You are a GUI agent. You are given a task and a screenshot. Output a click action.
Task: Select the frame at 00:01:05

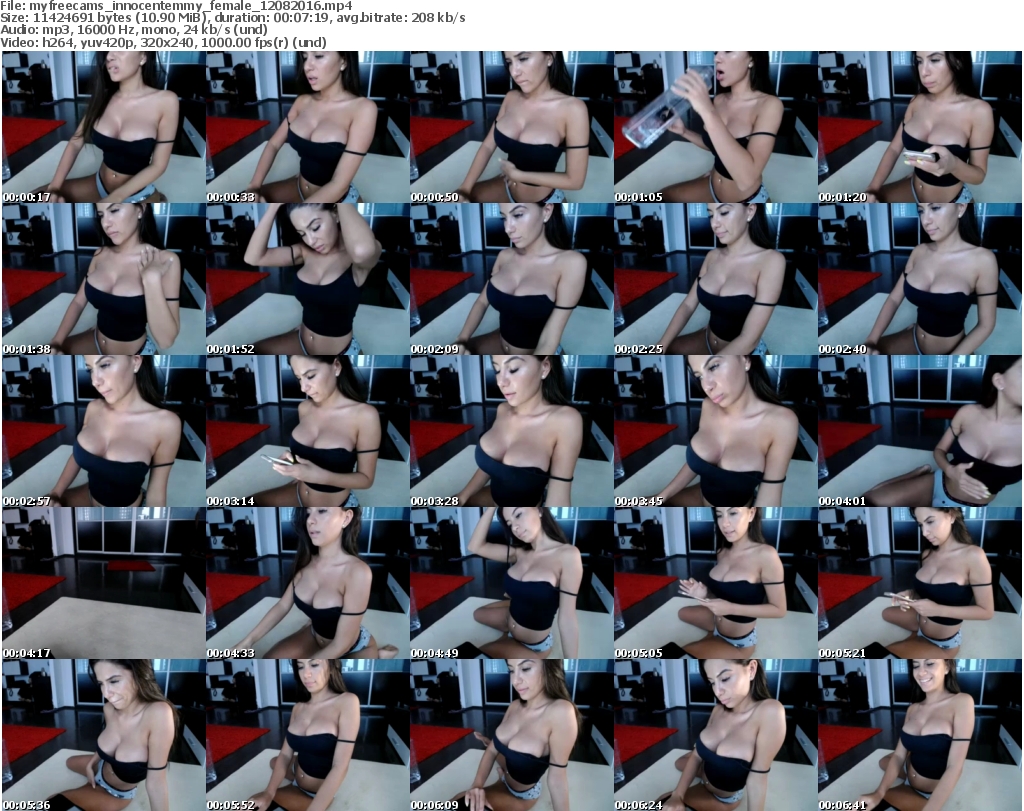(x=715, y=127)
